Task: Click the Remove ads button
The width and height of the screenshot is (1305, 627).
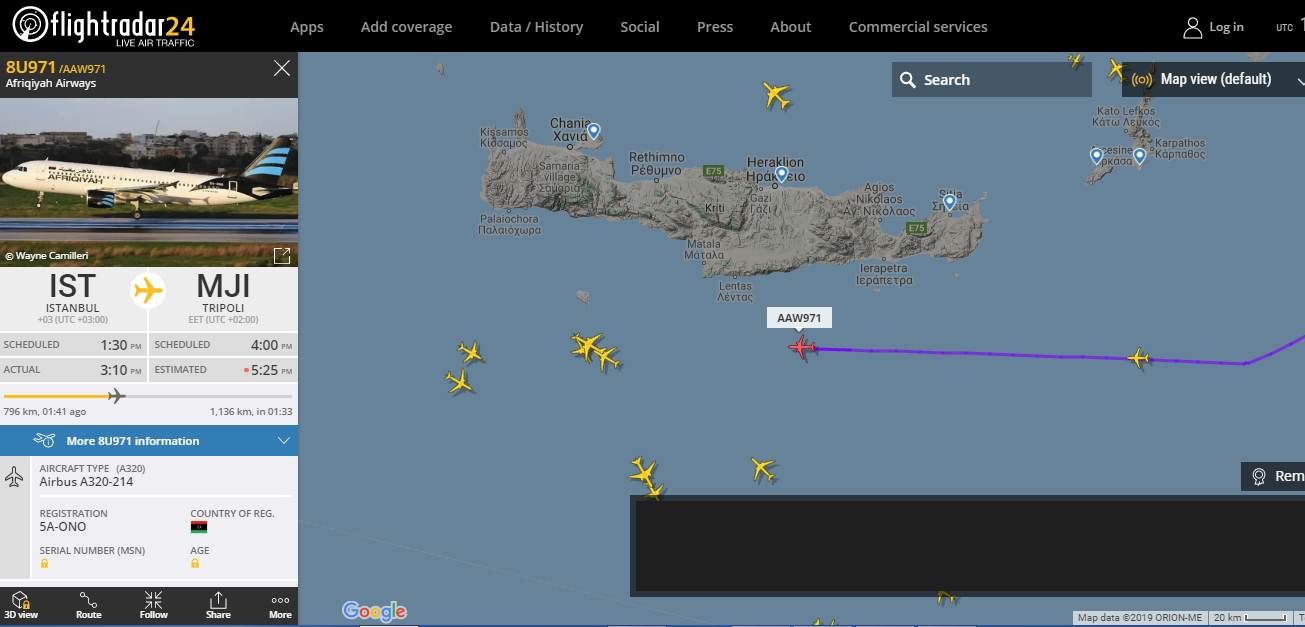Action: (1273, 476)
